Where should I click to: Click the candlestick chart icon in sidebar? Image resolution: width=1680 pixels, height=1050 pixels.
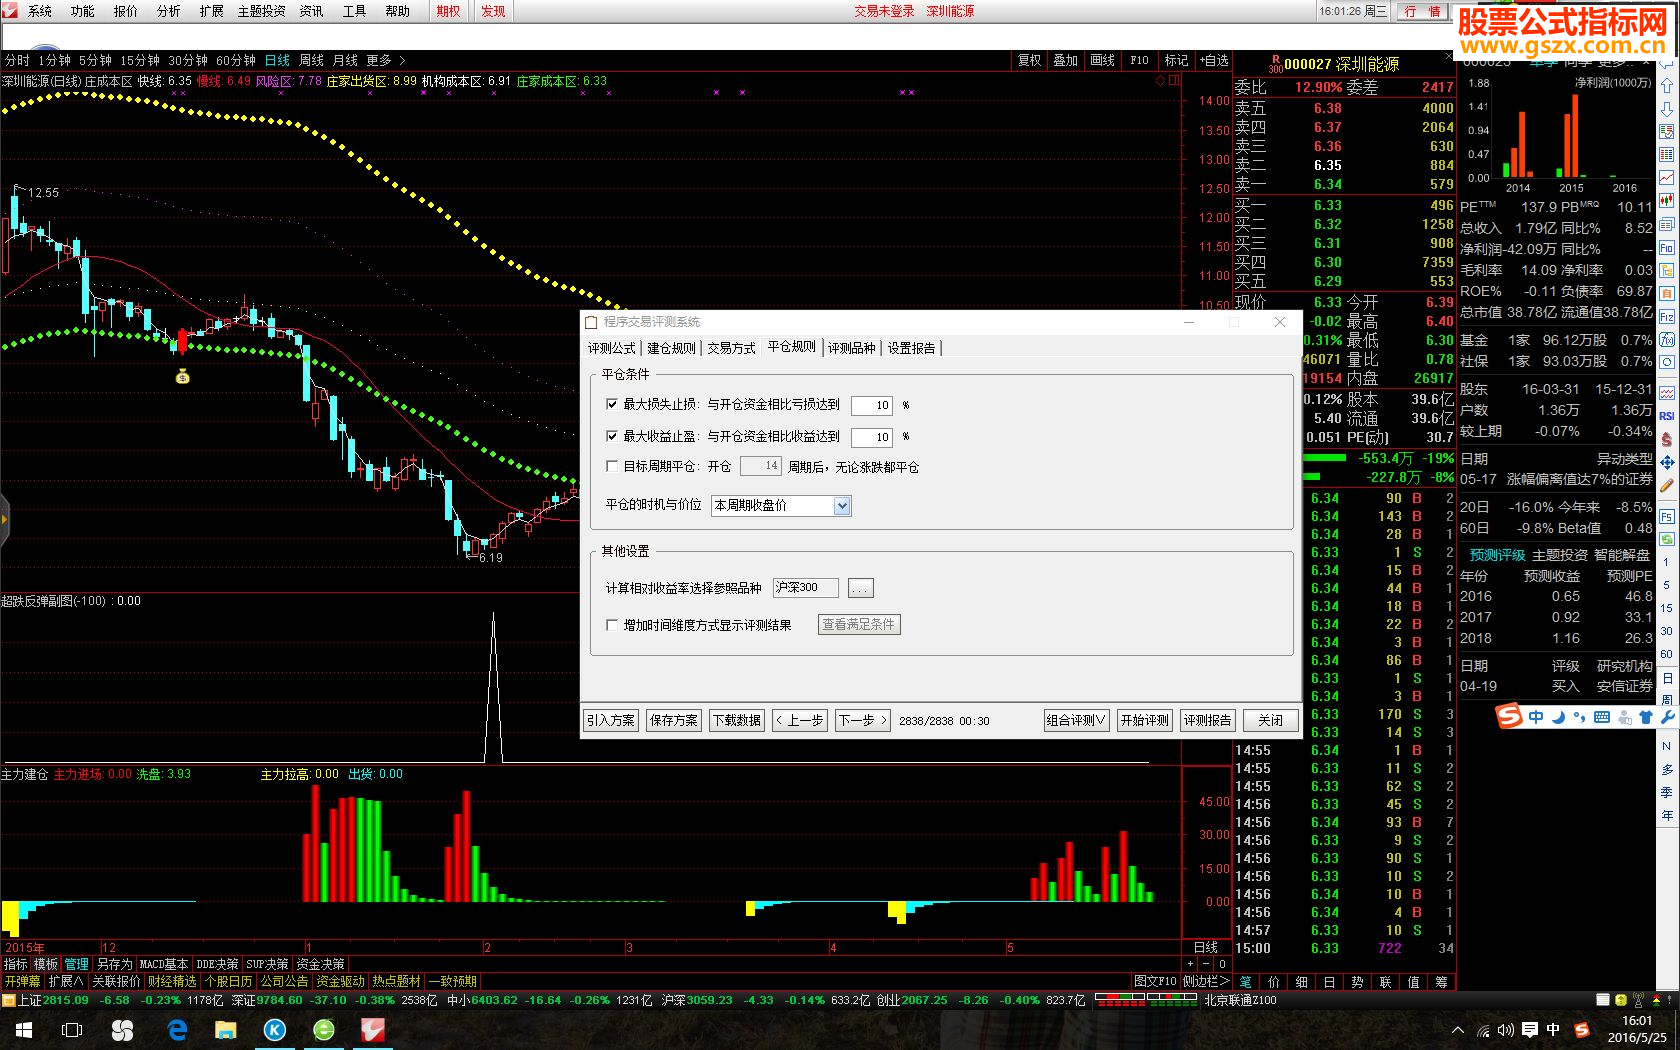click(x=1667, y=201)
